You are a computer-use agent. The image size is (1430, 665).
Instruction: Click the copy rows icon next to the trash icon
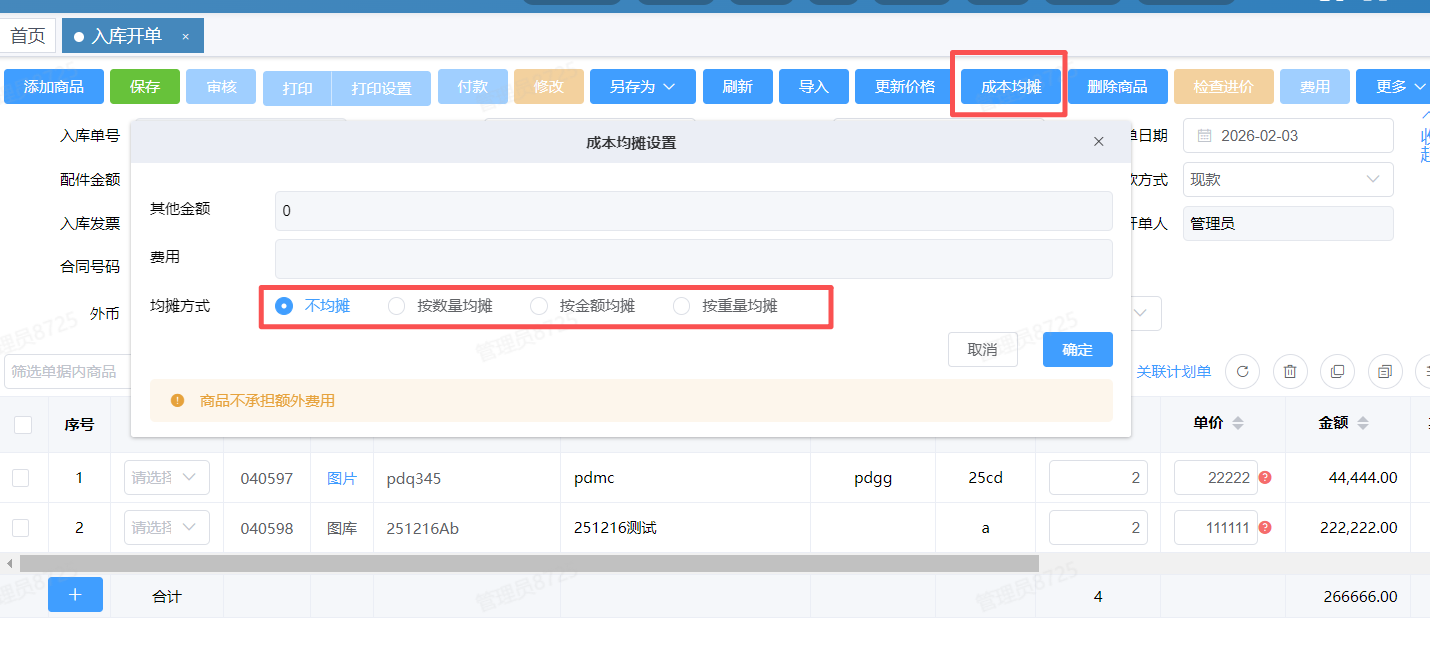[x=1337, y=371]
